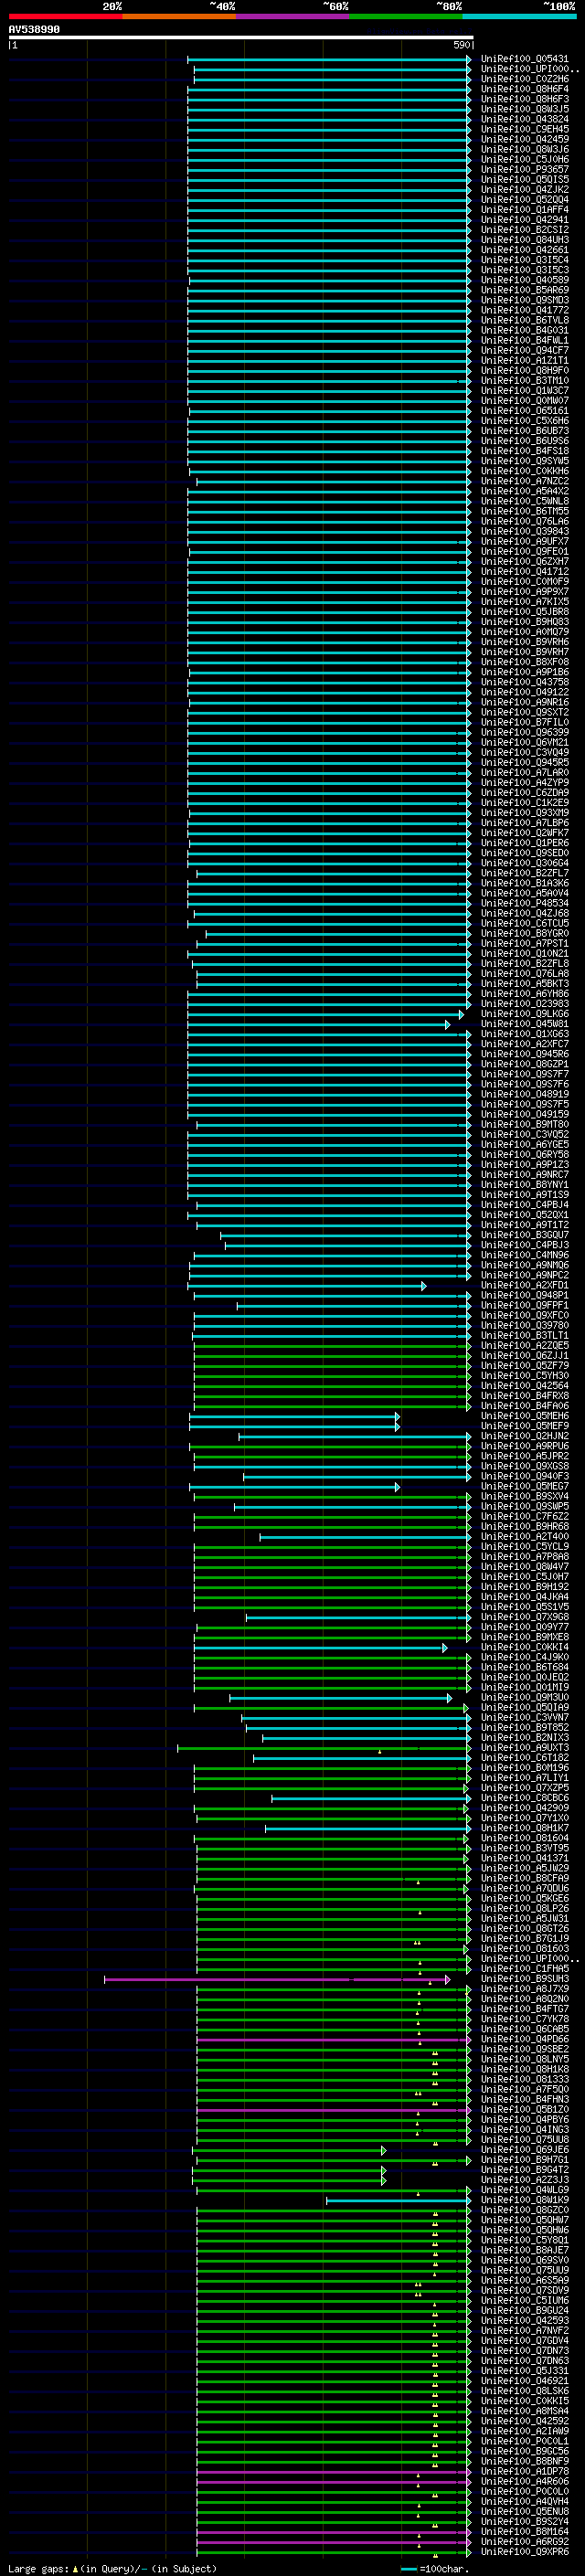Screen dimensions: 585x2576
Task: Click the UniRef100_Q9XPR6 hit label
Action: coord(524,2551)
